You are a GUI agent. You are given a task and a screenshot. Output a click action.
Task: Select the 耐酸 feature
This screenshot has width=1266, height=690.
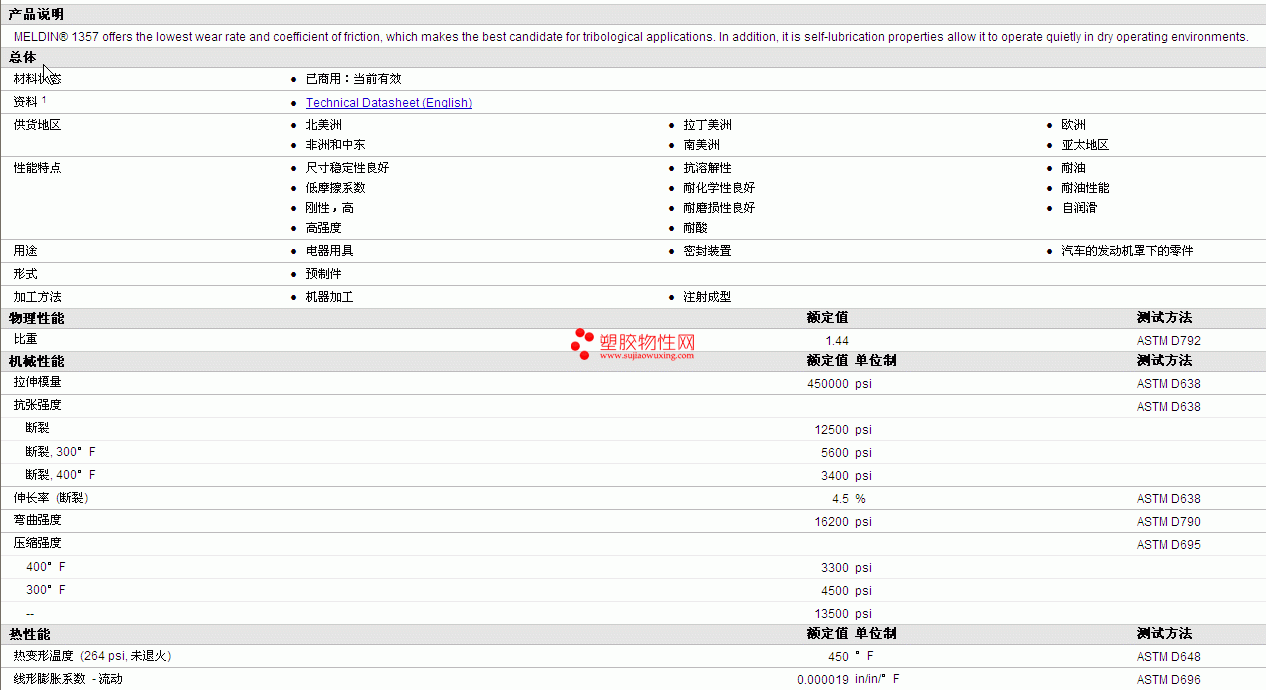695,228
